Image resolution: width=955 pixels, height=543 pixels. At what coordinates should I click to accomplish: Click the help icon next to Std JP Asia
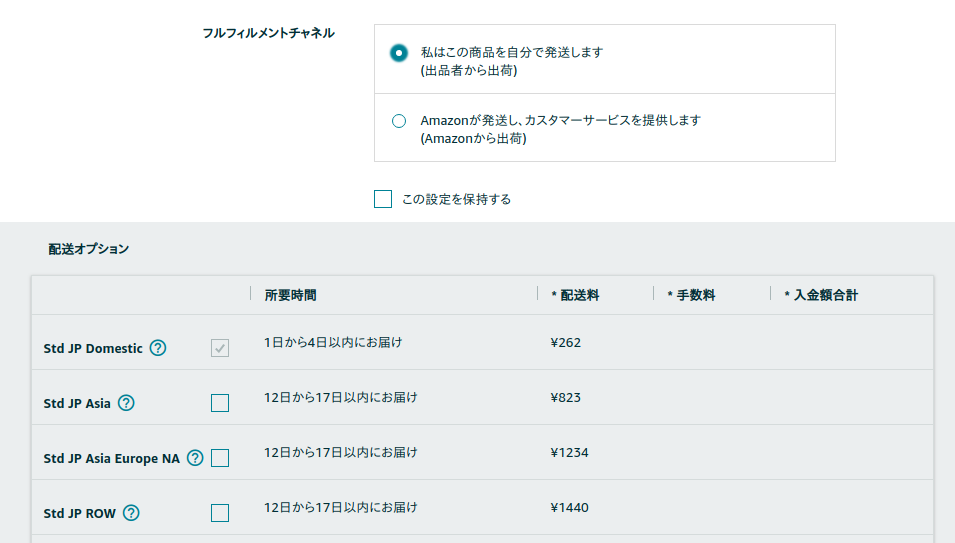click(x=126, y=403)
